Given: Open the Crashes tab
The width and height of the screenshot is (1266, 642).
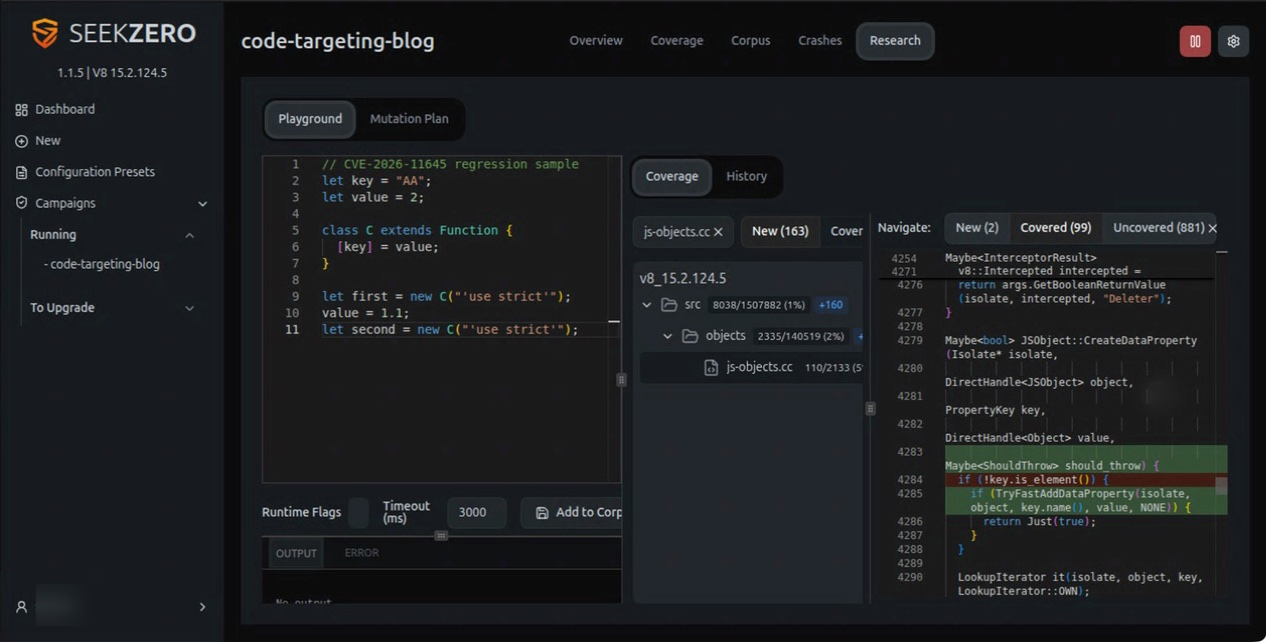Looking at the screenshot, I should (820, 41).
